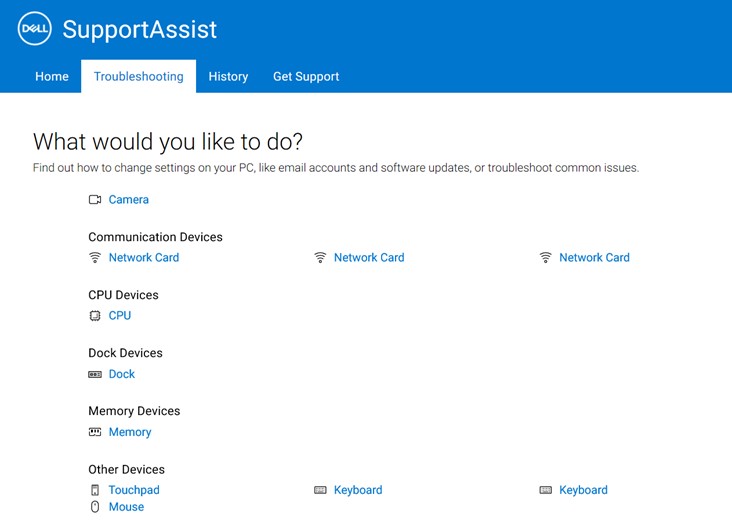Open the Dock troubleshooting link
Image resolution: width=732 pixels, height=531 pixels.
[122, 374]
